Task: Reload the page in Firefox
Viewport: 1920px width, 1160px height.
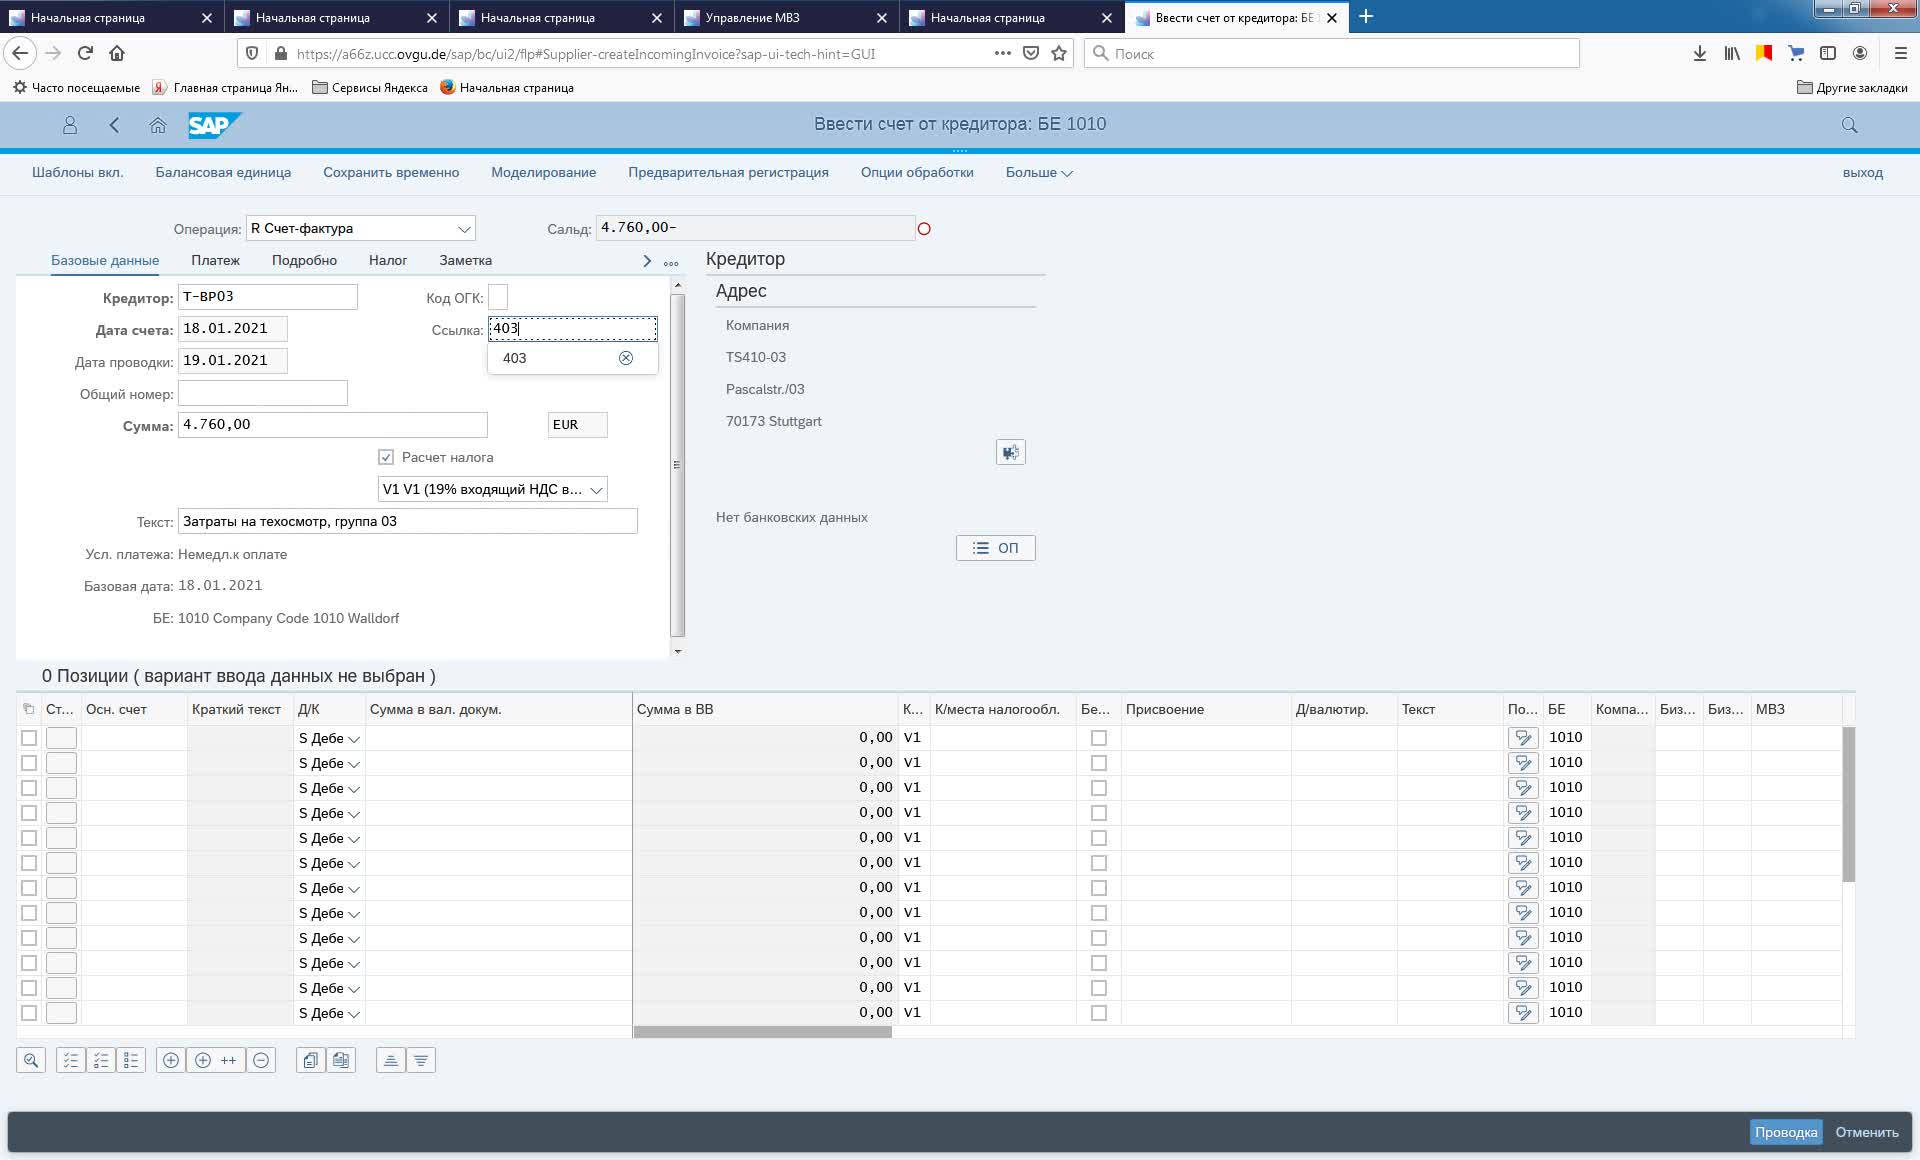Action: click(85, 53)
